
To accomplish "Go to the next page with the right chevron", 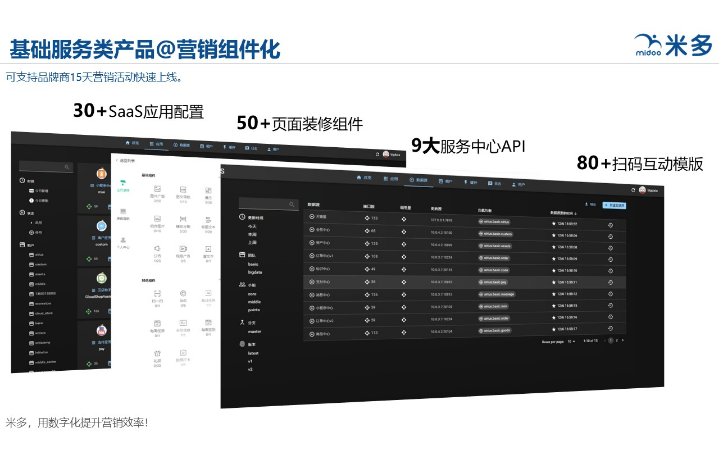I will (623, 341).
